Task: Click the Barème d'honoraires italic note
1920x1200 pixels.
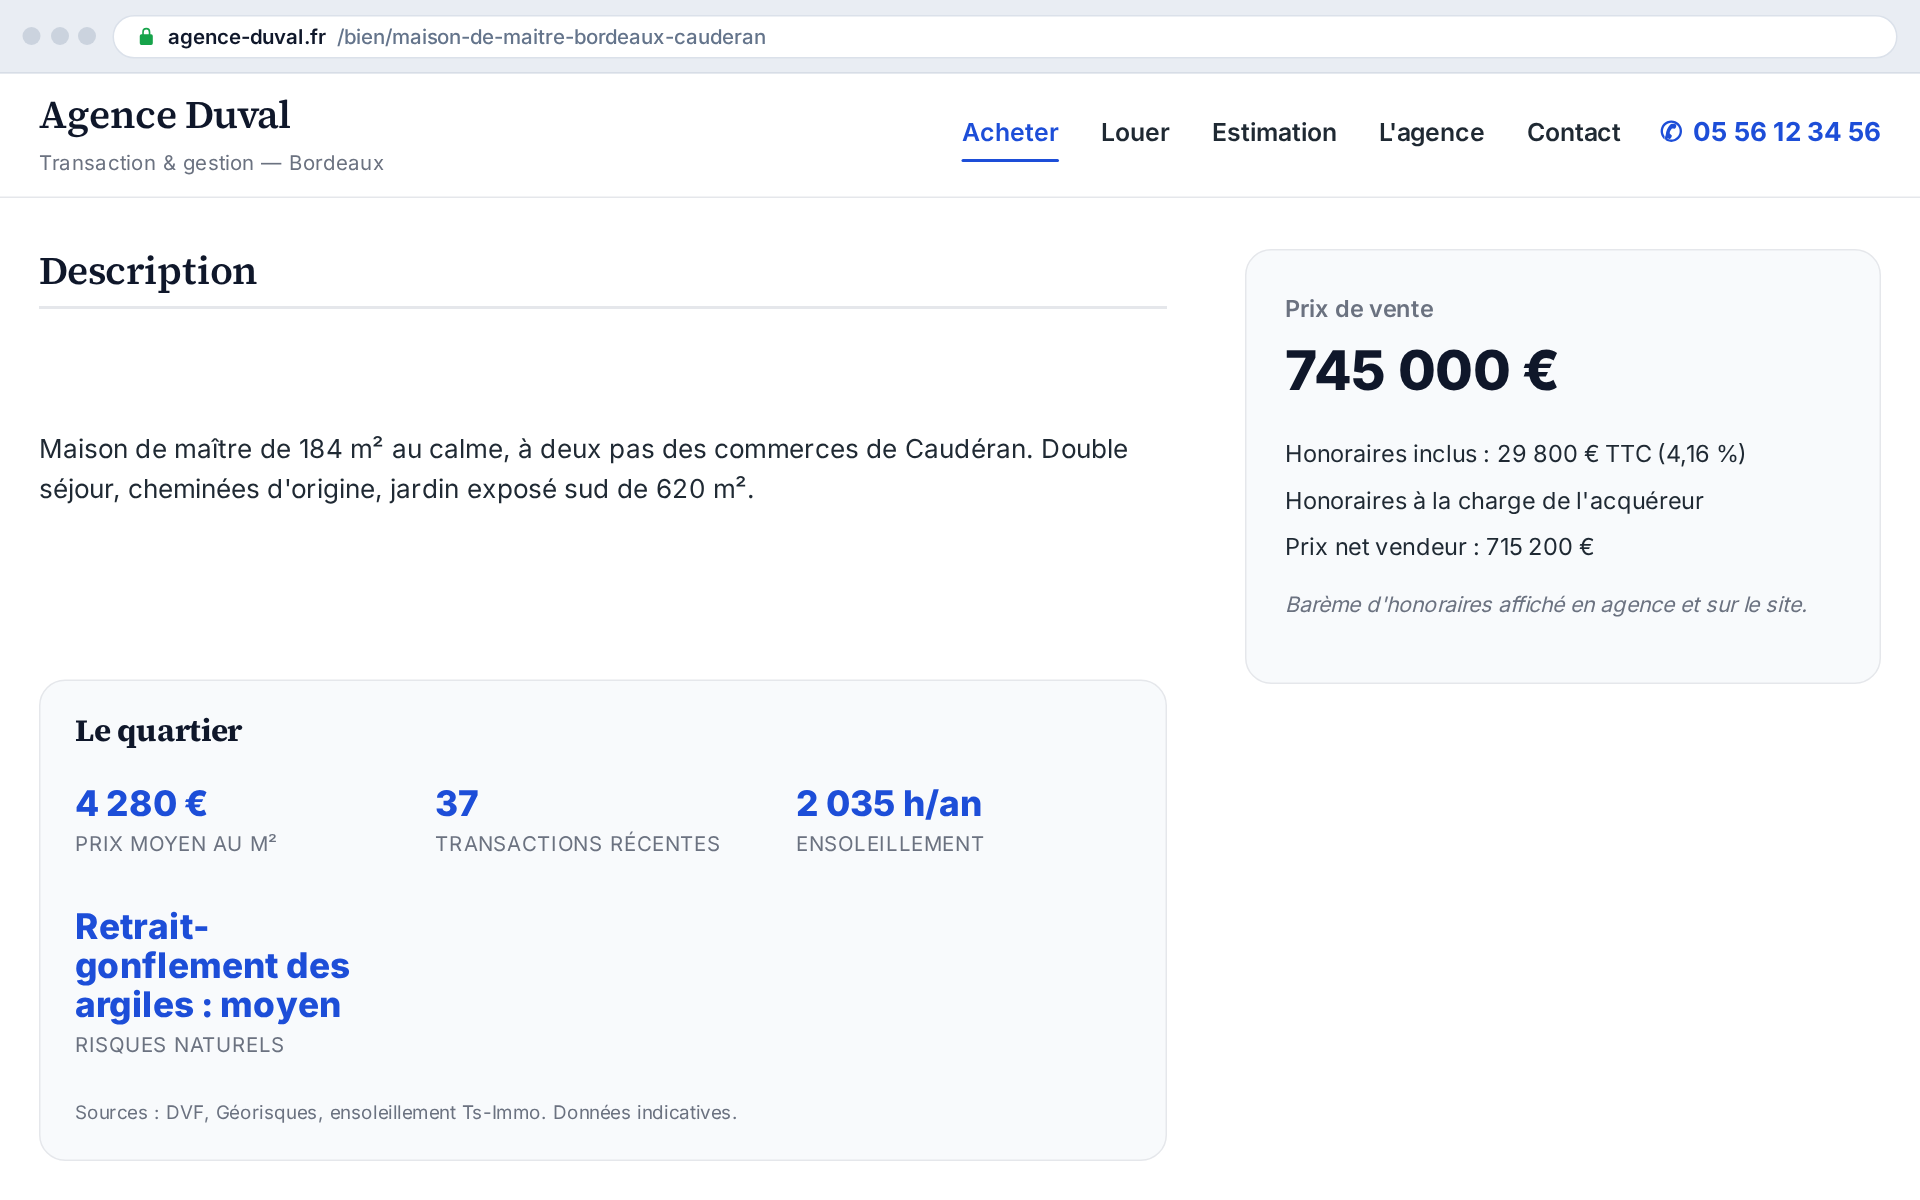Action: click(1546, 605)
